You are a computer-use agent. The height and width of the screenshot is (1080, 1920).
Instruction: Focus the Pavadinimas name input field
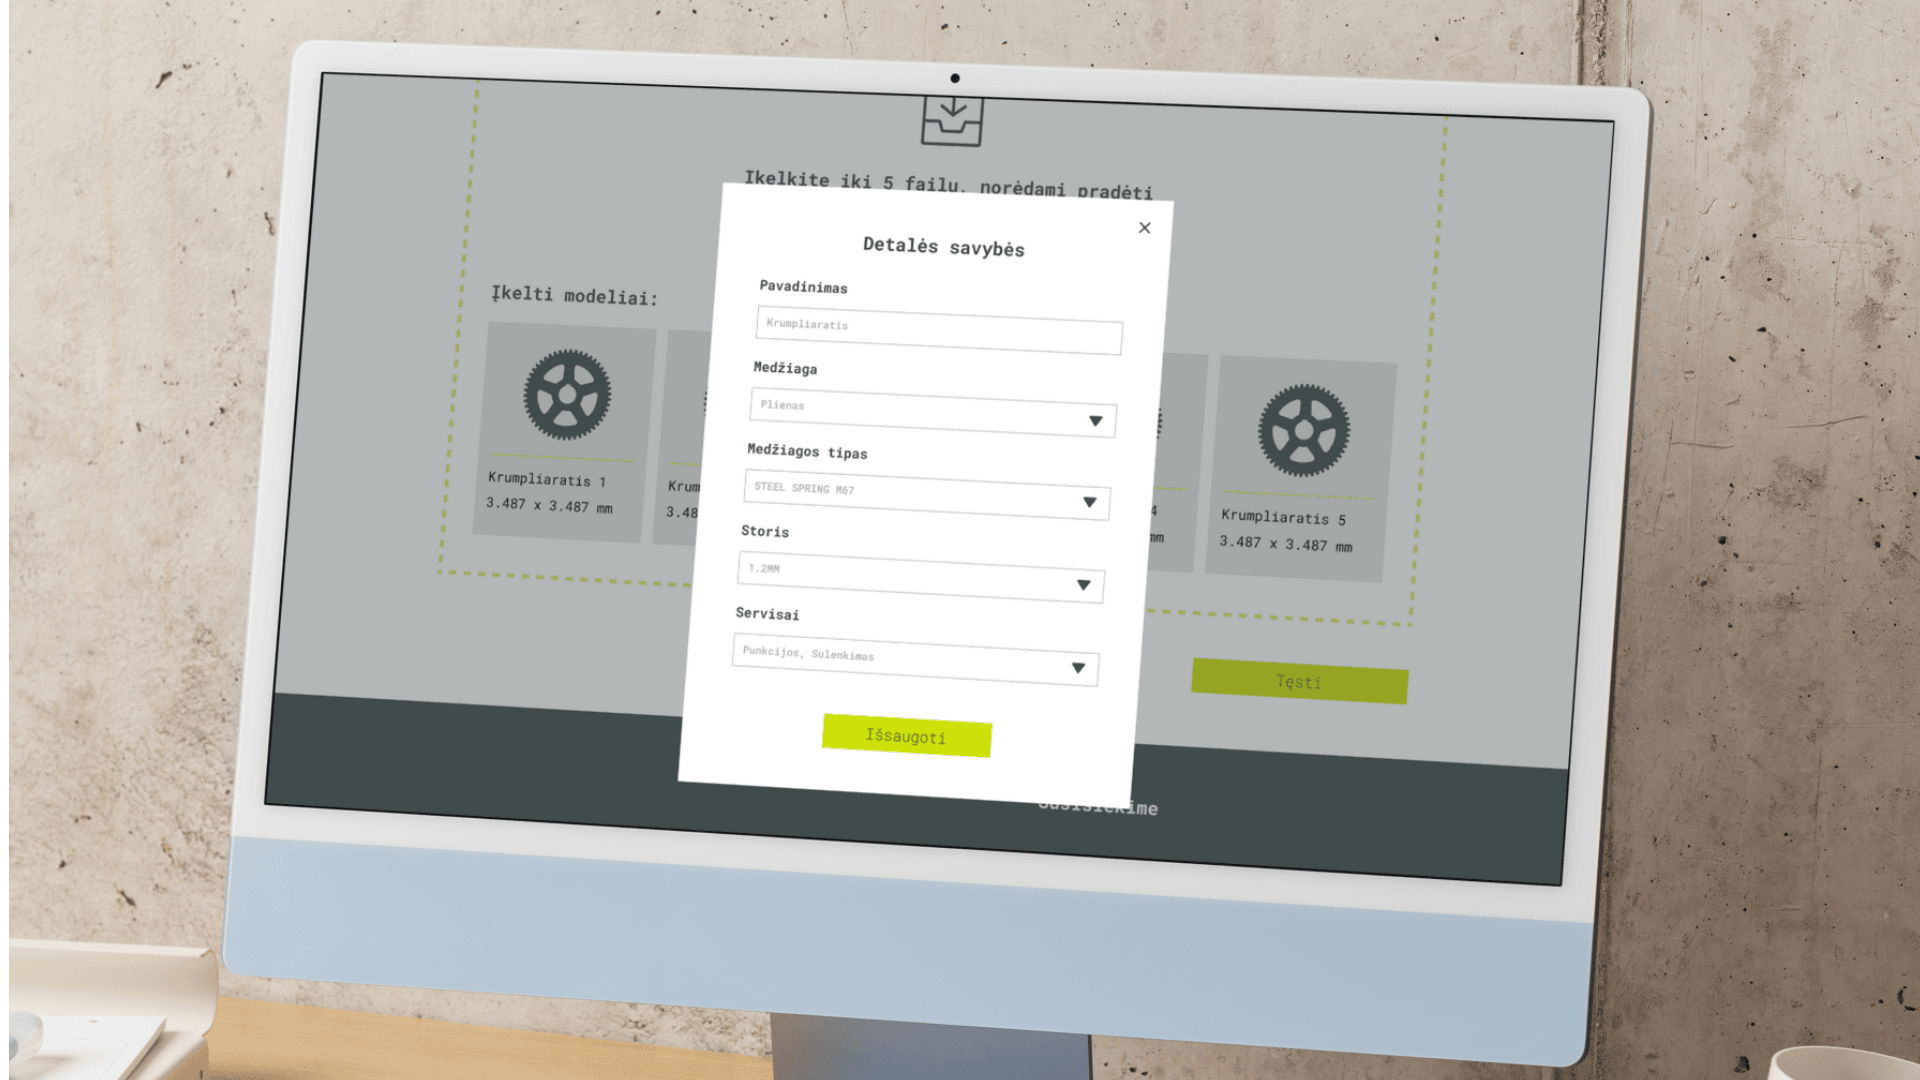938,331
